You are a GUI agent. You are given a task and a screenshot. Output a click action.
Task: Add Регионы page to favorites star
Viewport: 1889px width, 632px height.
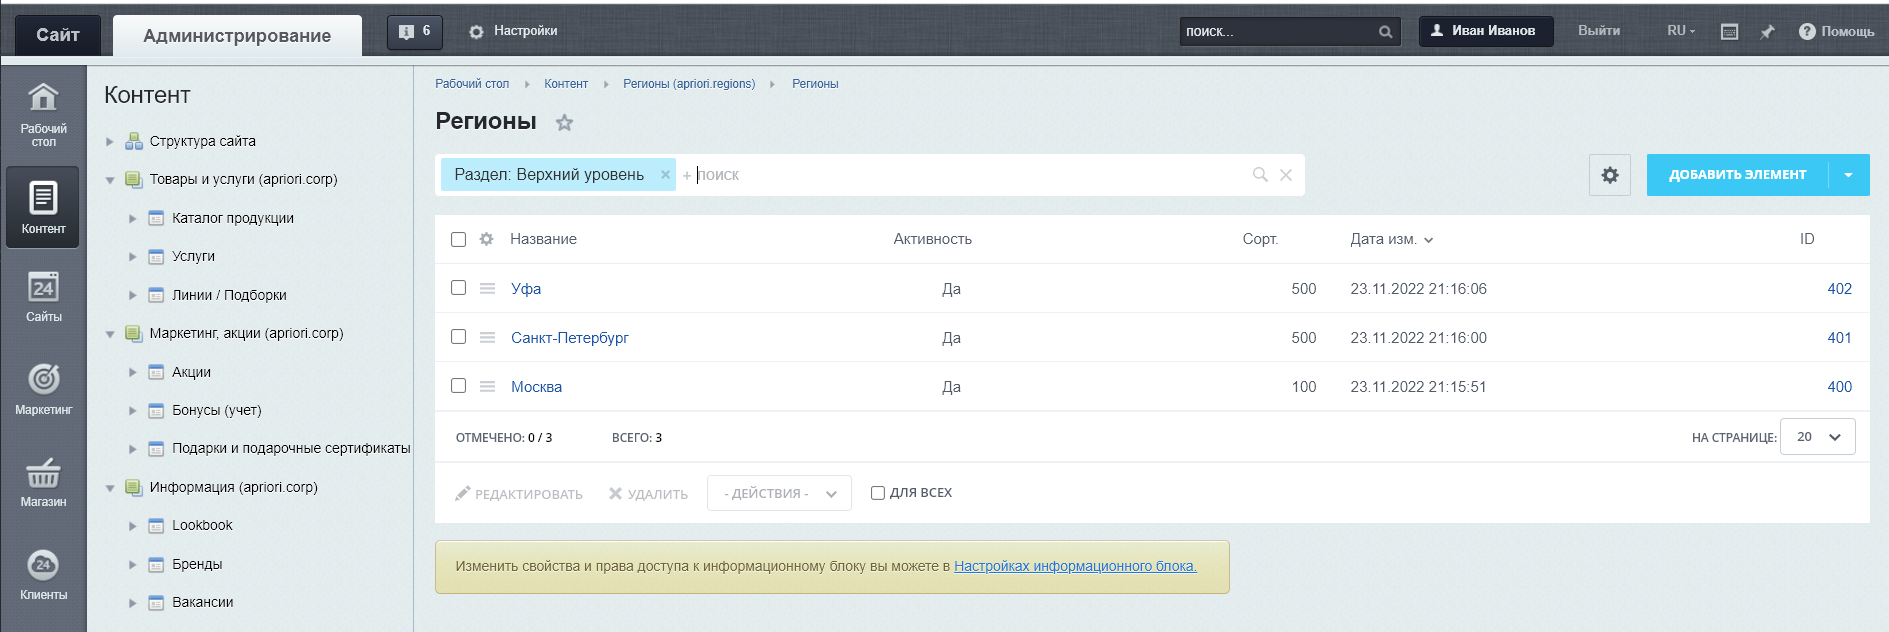pos(564,123)
